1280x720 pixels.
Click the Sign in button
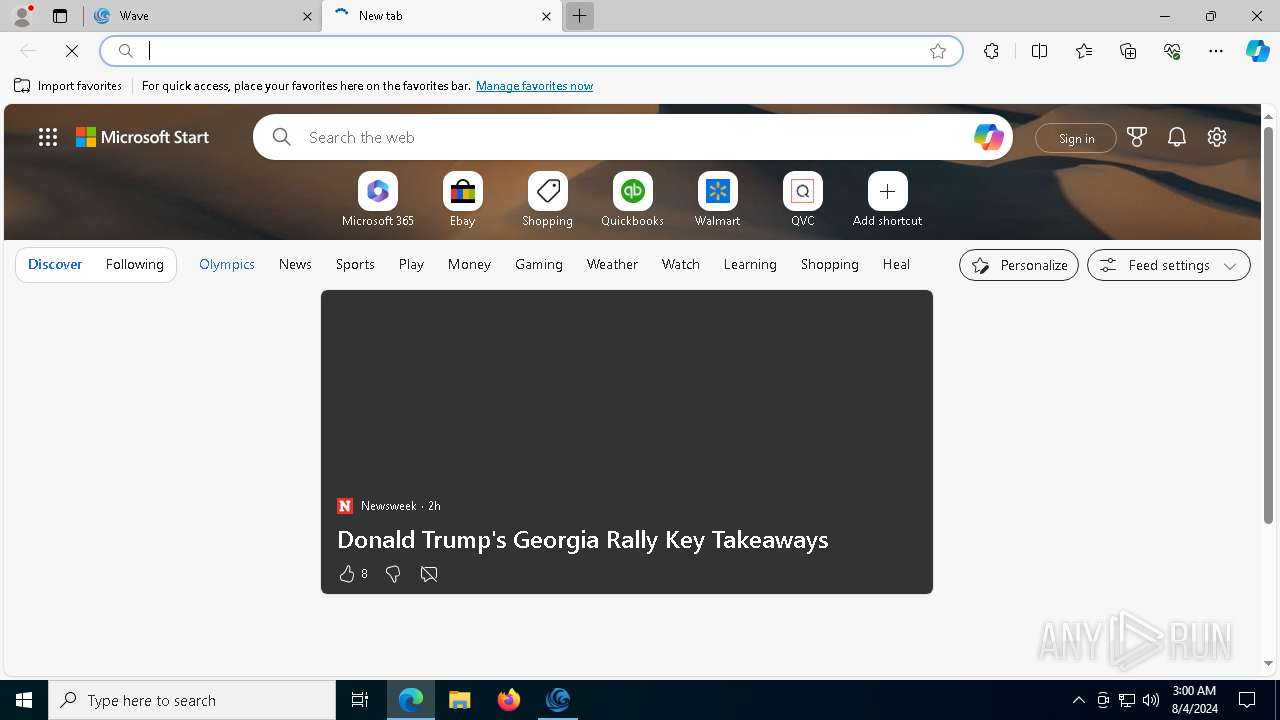tap(1076, 138)
